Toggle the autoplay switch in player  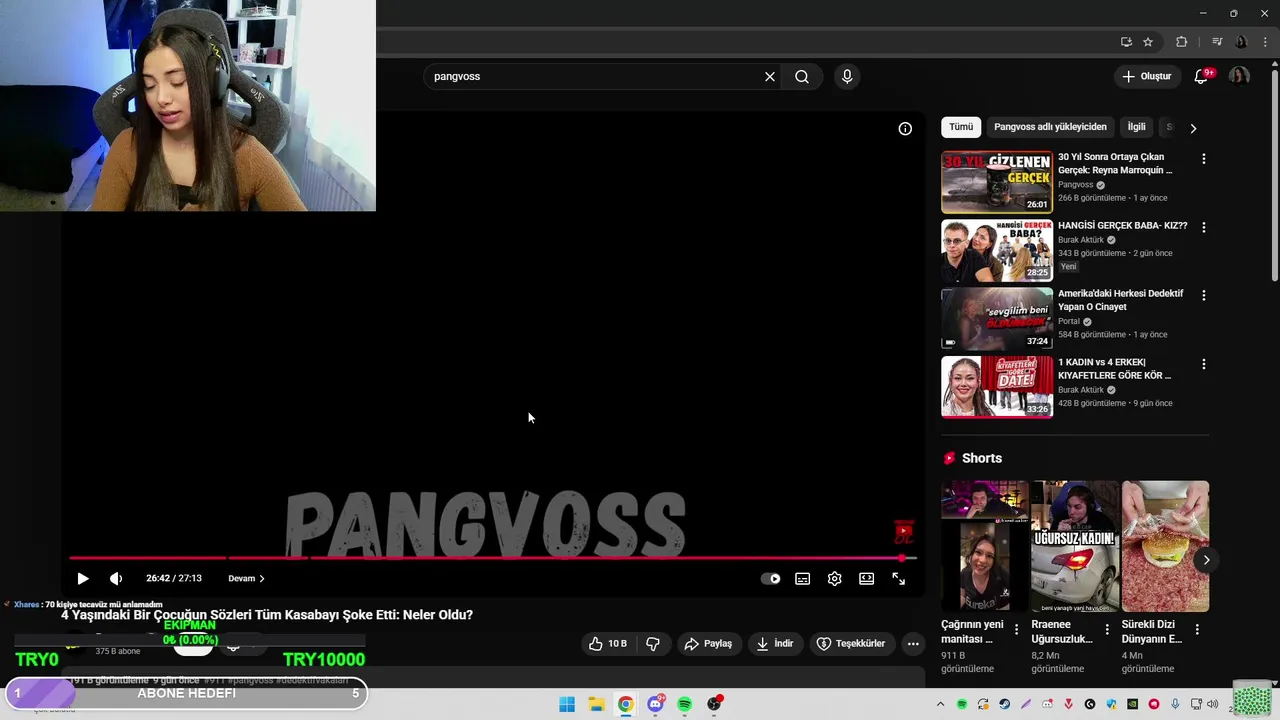click(x=770, y=578)
